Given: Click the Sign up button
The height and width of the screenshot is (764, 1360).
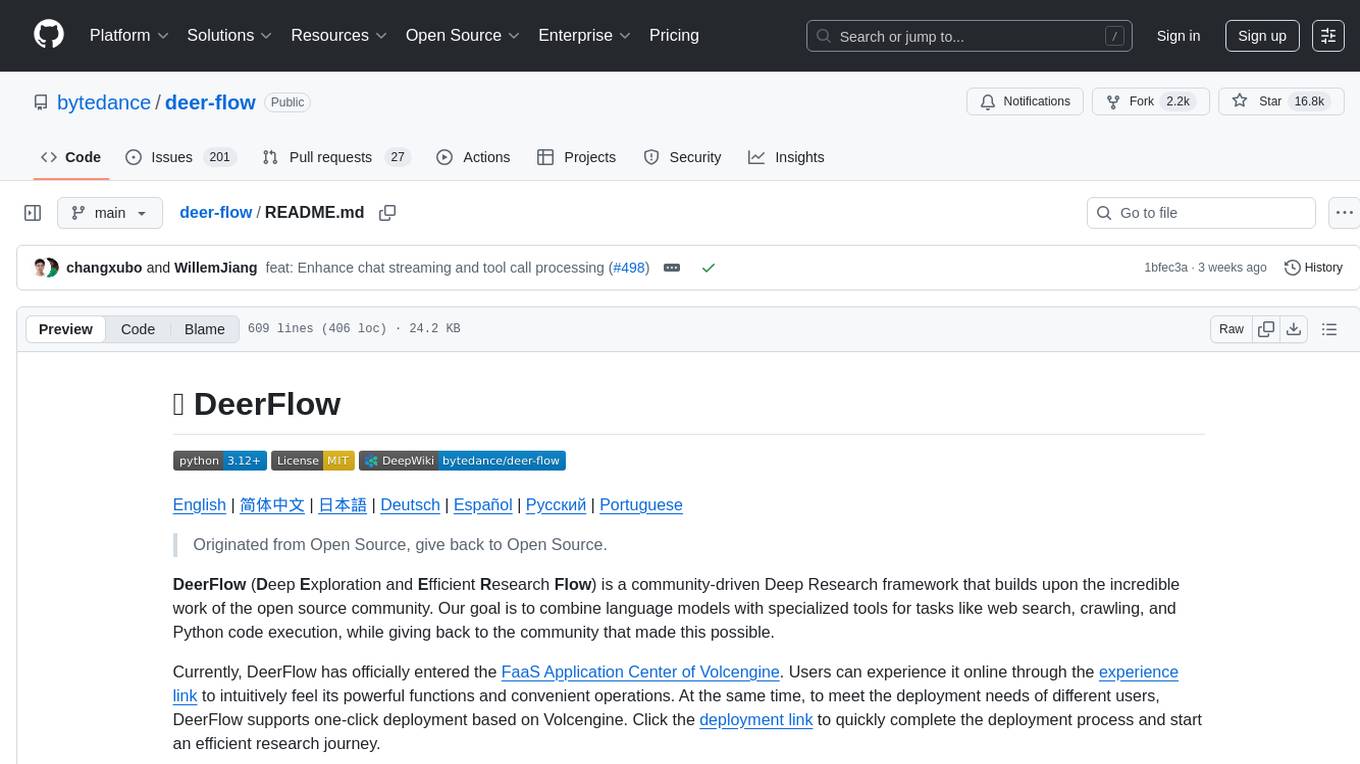Looking at the screenshot, I should pyautogui.click(x=1262, y=36).
